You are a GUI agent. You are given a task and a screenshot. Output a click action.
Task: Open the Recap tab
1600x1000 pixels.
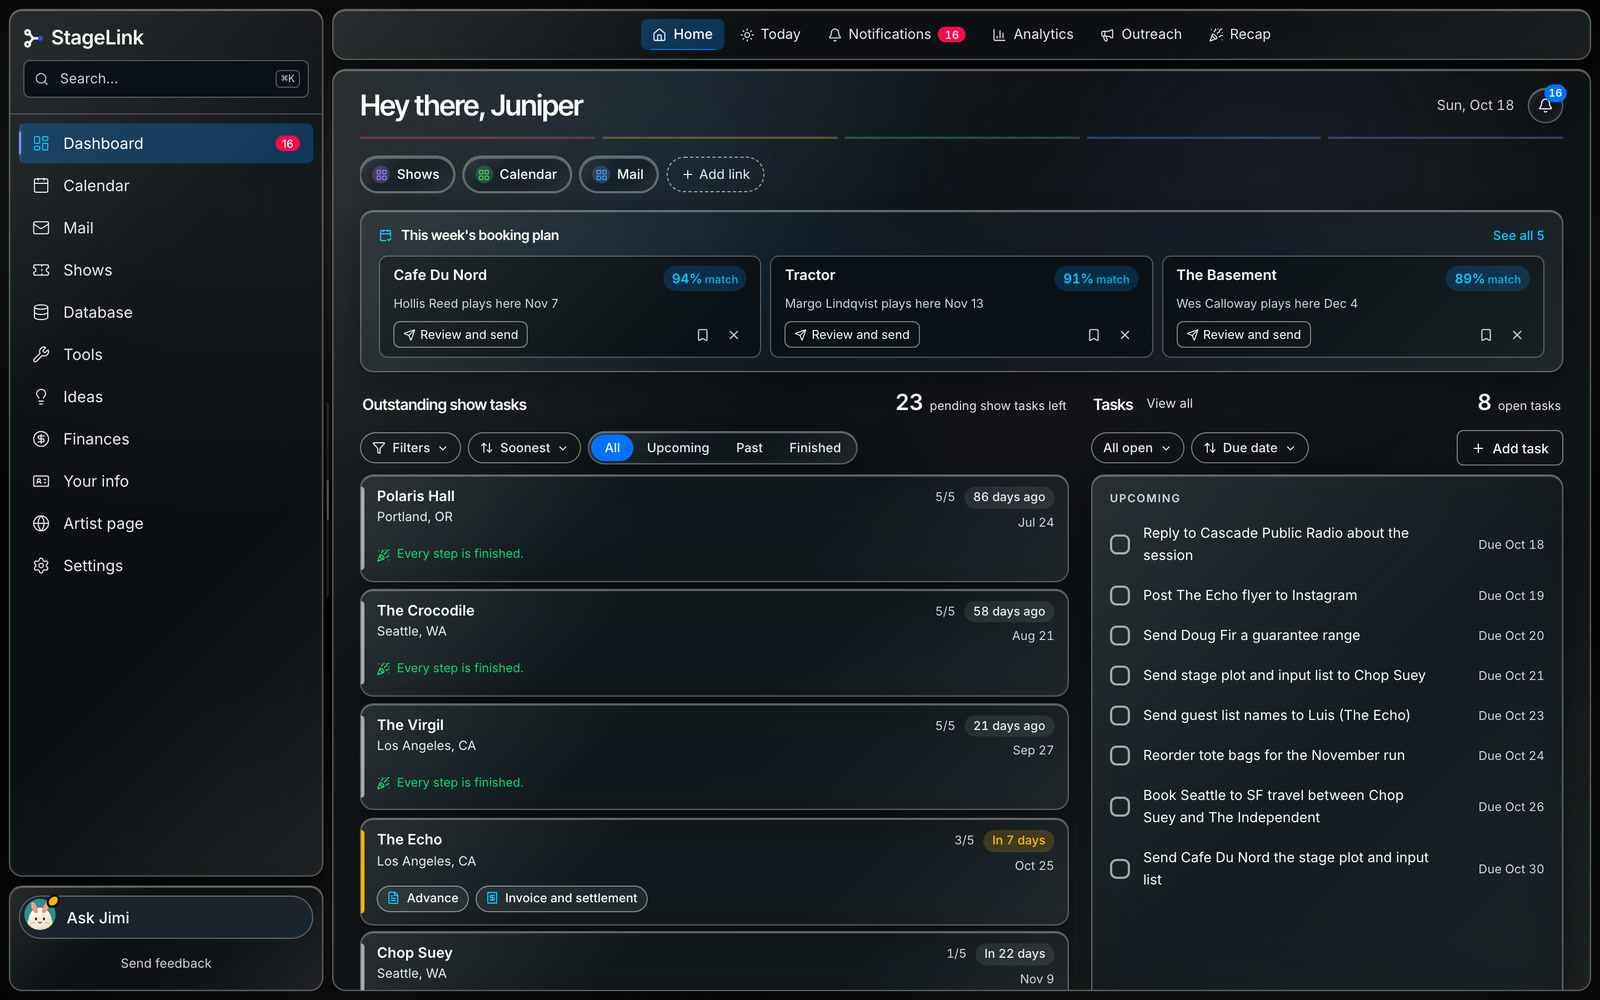(x=1240, y=34)
